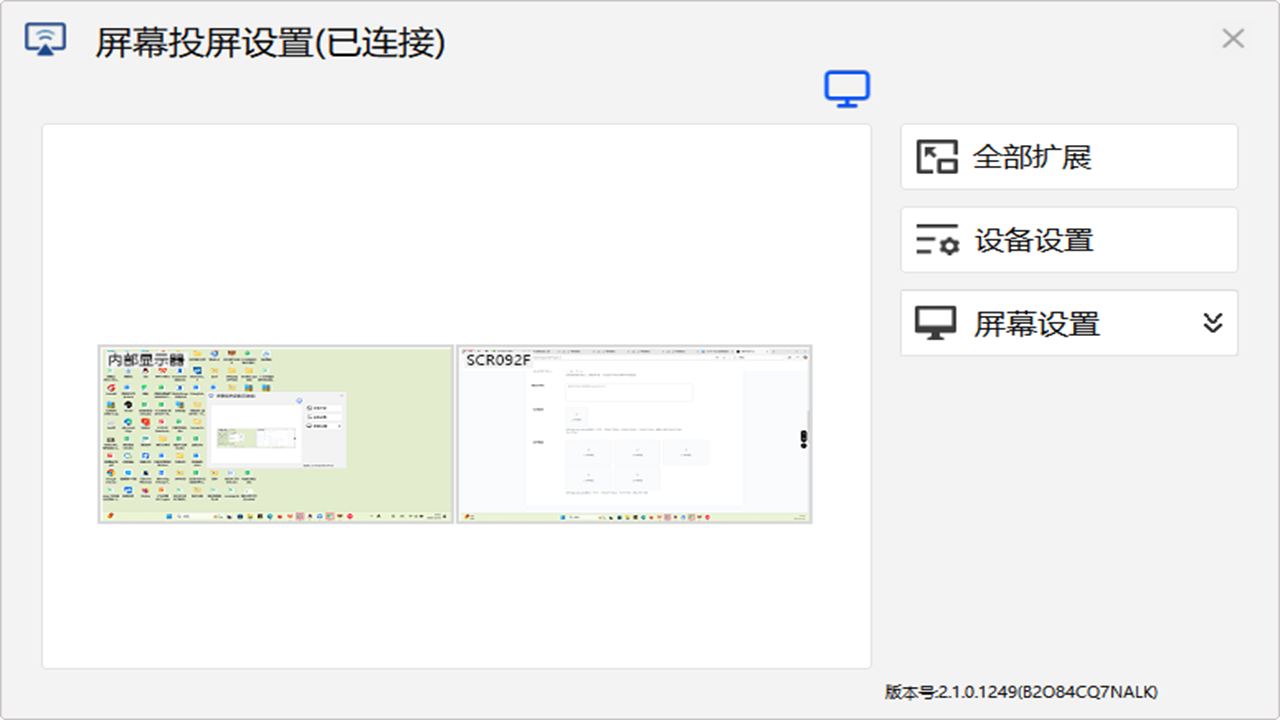1280x720 pixels.
Task: Select the SCR092F external display thumbnail
Action: (634, 435)
